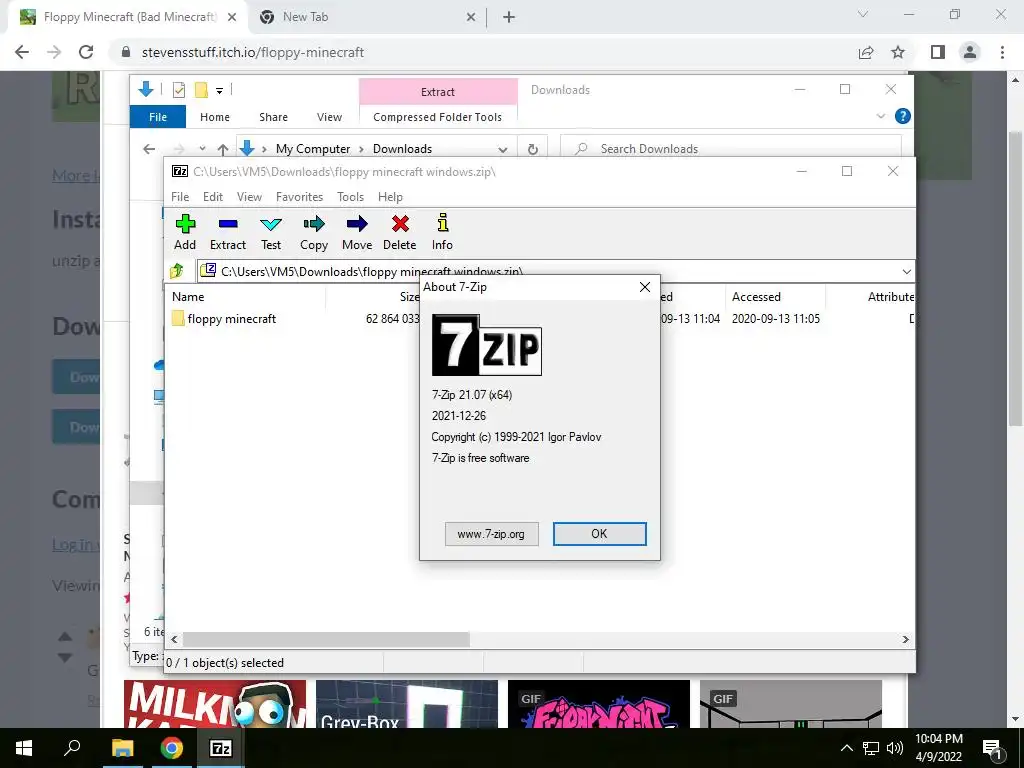Image resolution: width=1024 pixels, height=768 pixels.
Task: Open the 7-Zip Favorites menu
Action: [299, 197]
